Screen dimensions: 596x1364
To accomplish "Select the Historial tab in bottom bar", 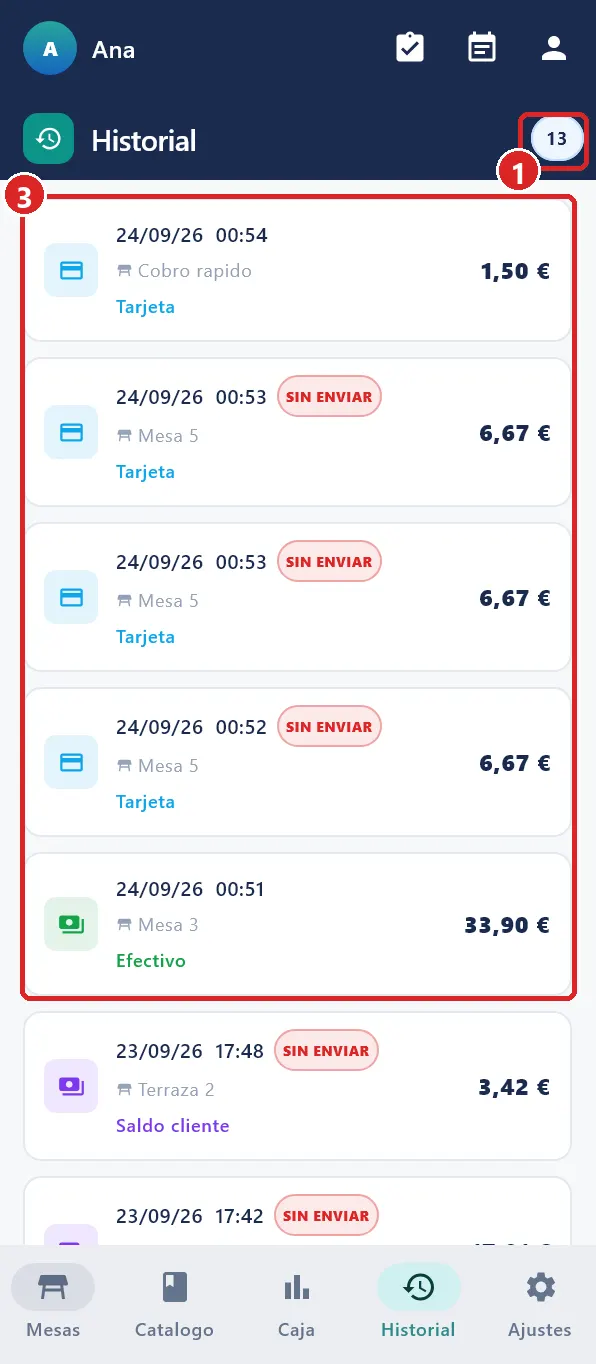I will pos(418,1302).
